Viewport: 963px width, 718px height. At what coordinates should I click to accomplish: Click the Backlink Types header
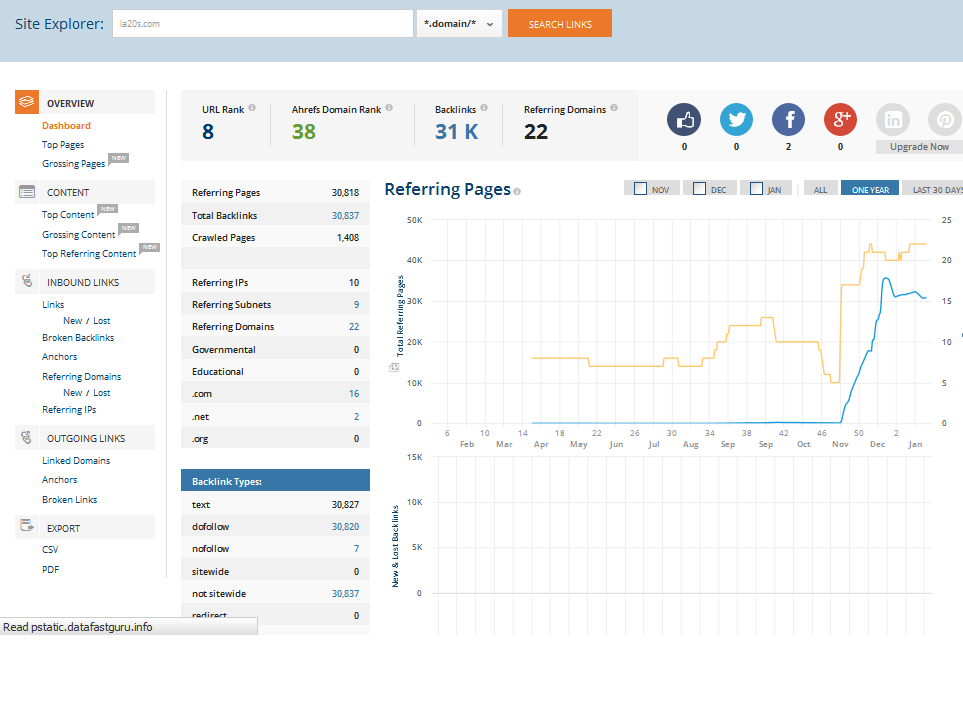[275, 480]
